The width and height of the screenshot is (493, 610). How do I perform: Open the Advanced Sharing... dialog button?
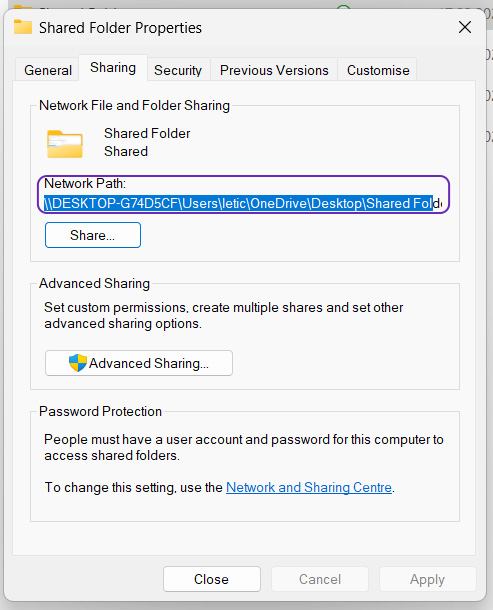tap(139, 363)
